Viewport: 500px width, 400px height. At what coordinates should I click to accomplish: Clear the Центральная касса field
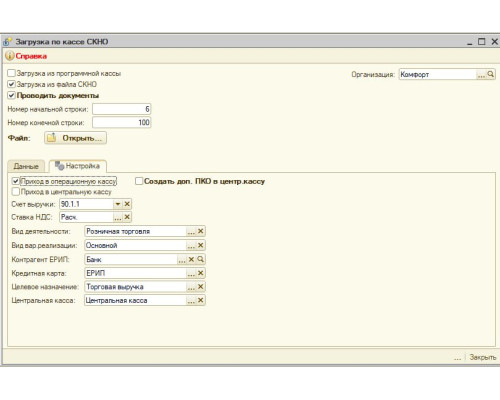[201, 300]
